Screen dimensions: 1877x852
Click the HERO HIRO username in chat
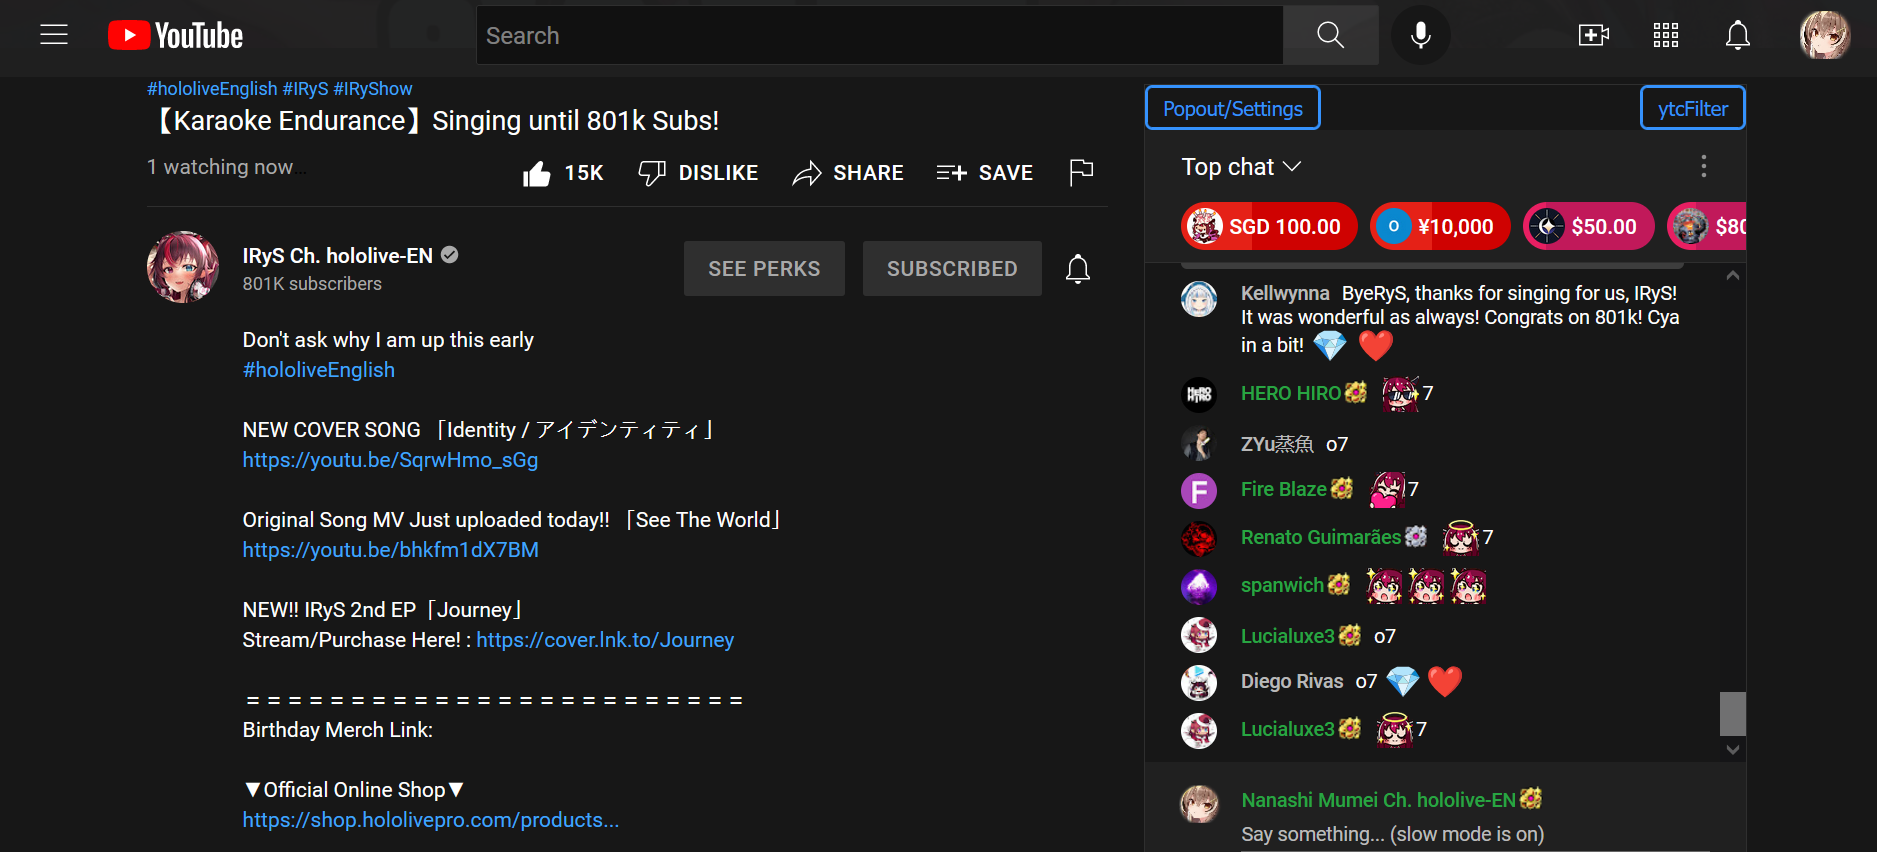coord(1291,394)
